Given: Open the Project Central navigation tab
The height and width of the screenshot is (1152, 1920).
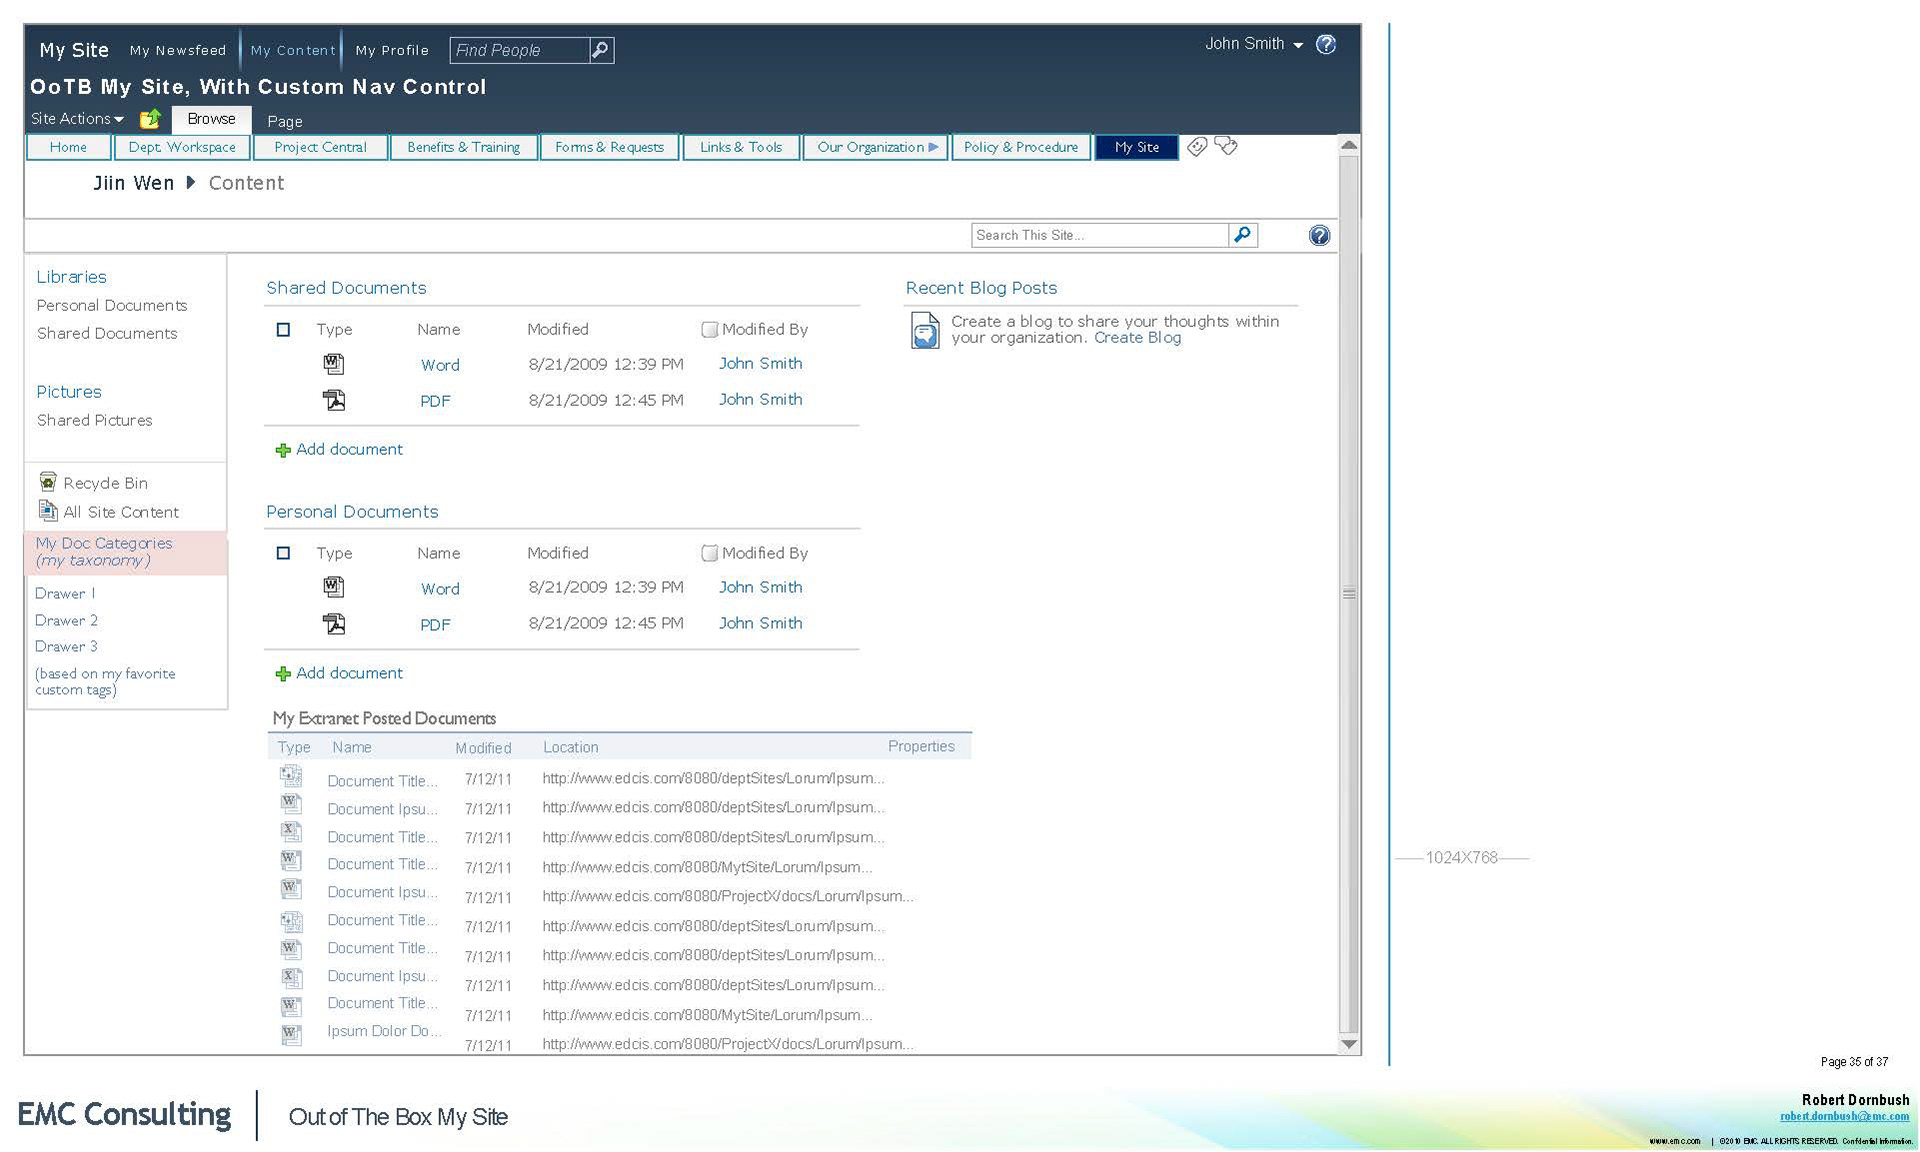Looking at the screenshot, I should point(320,147).
